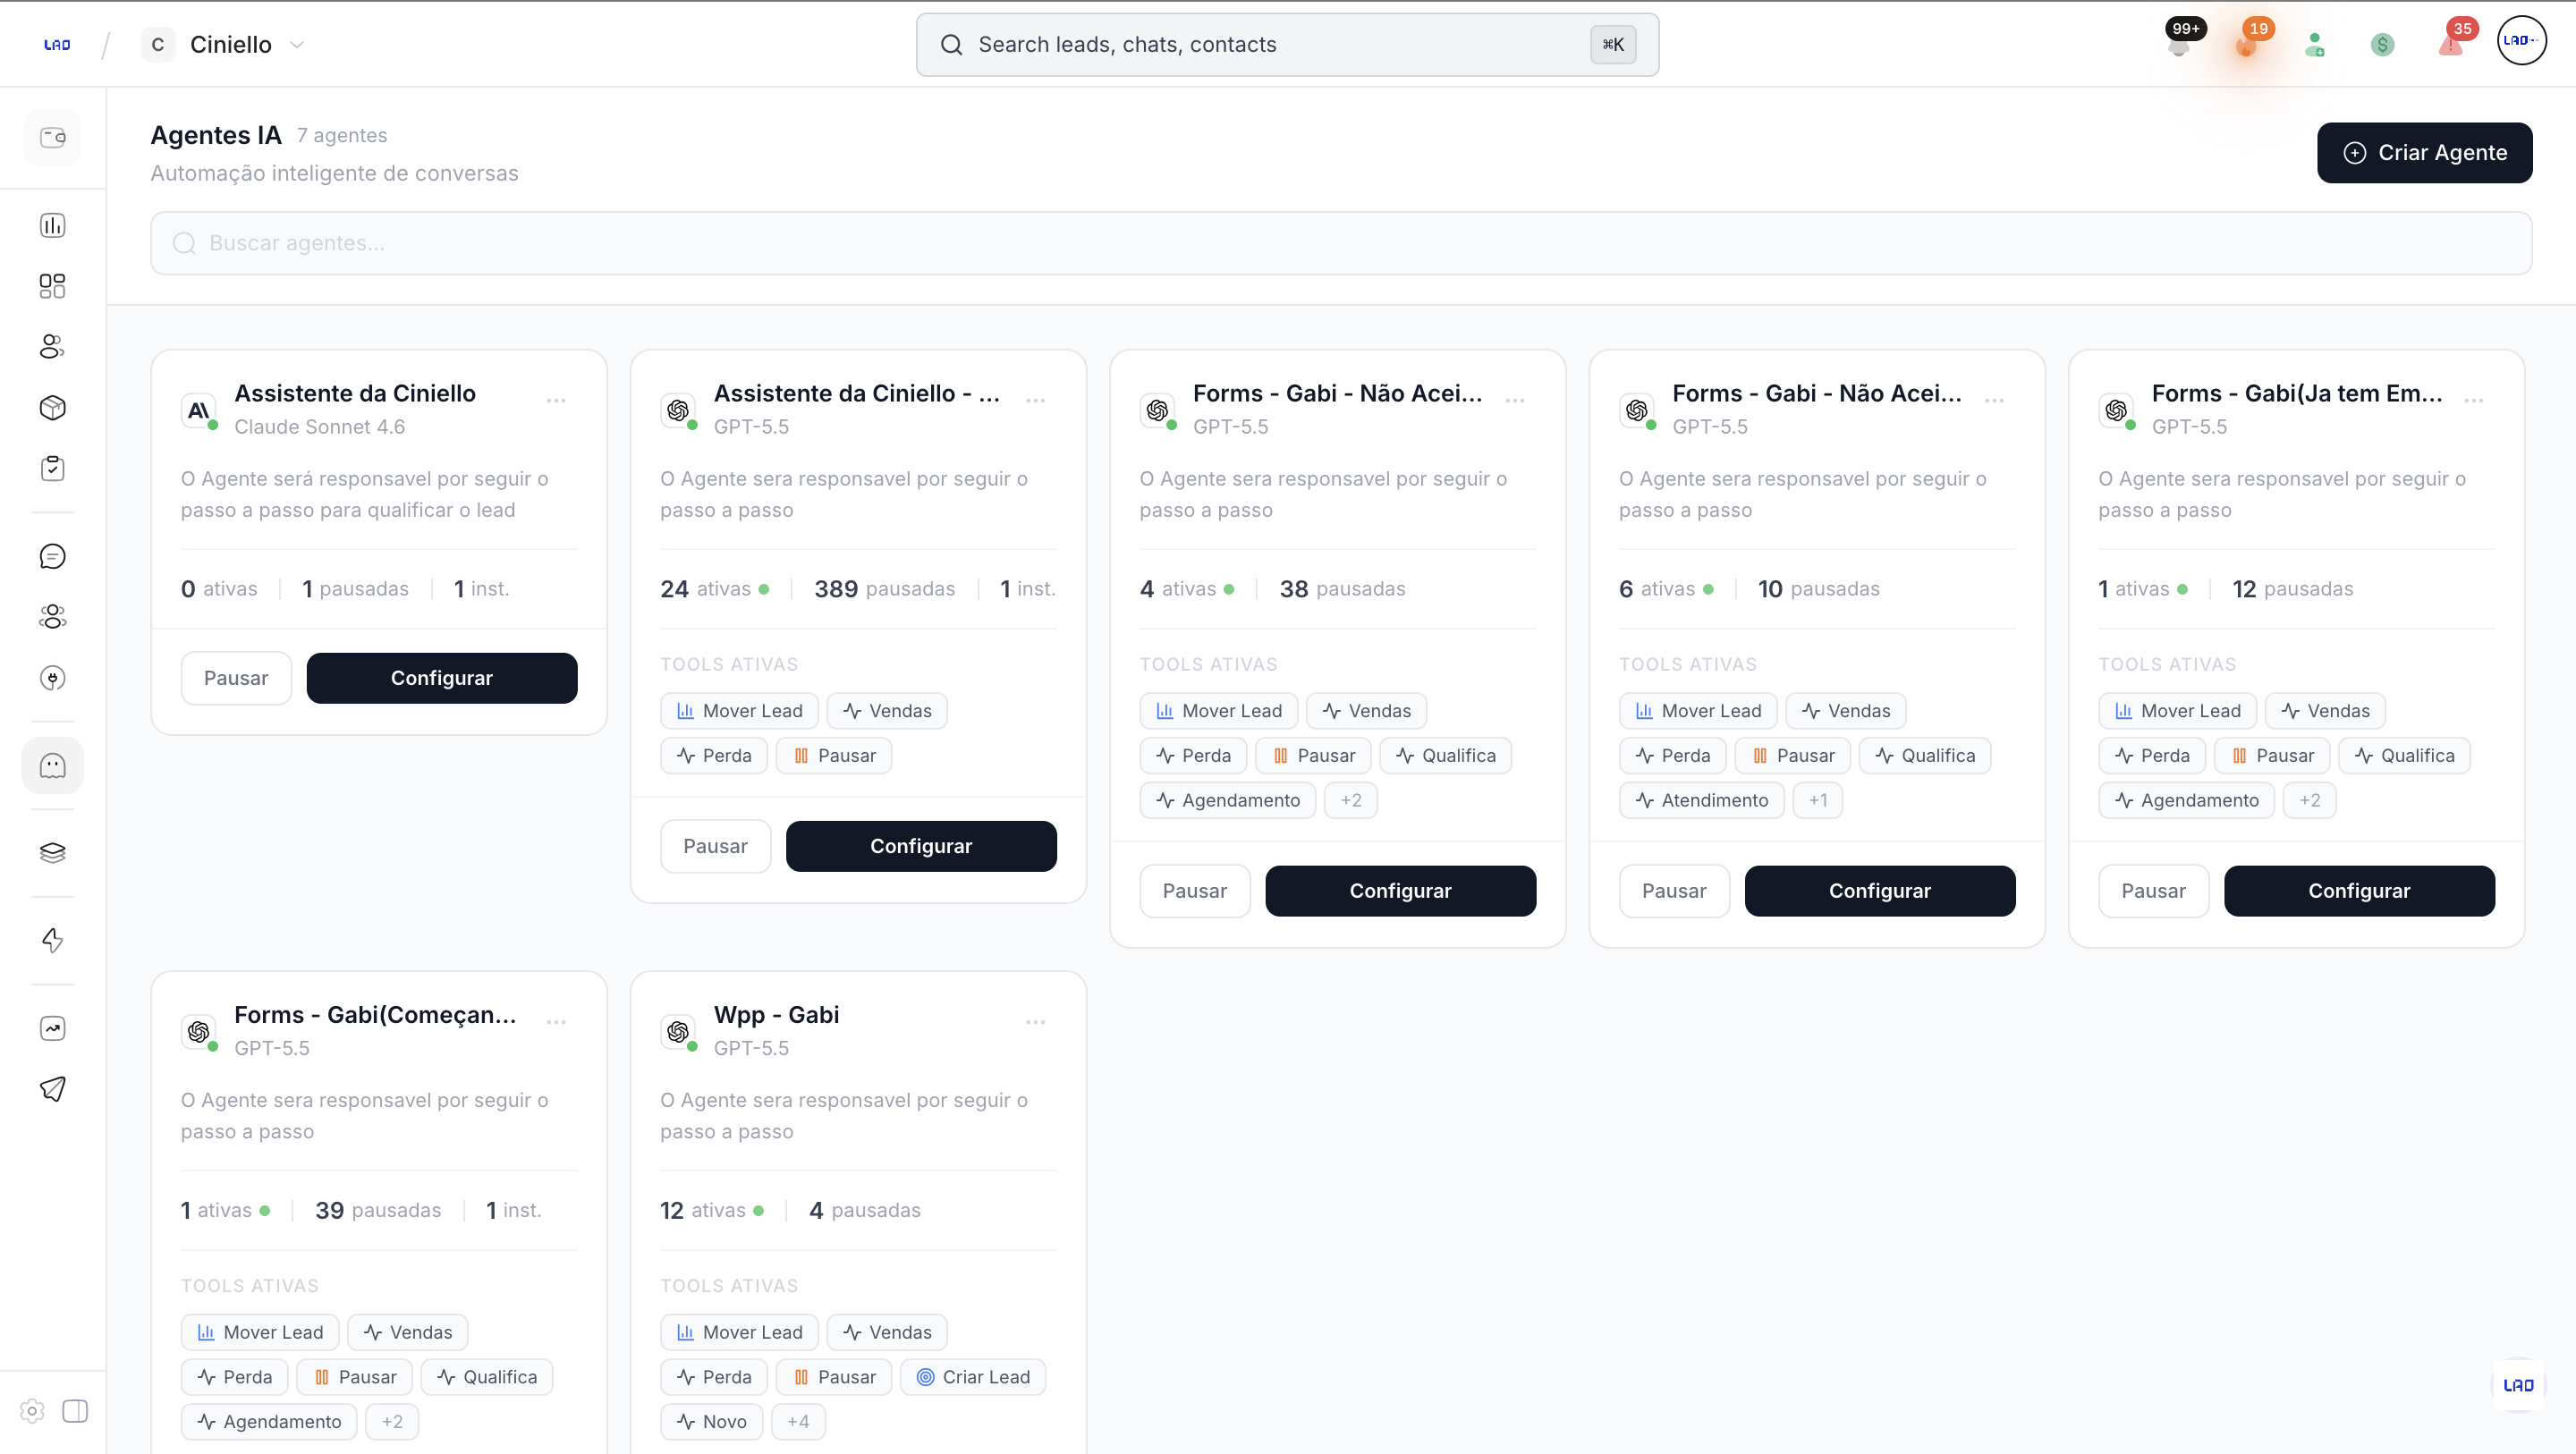
Task: Expand the Ciniello workspace dropdown
Action: [x=224, y=45]
